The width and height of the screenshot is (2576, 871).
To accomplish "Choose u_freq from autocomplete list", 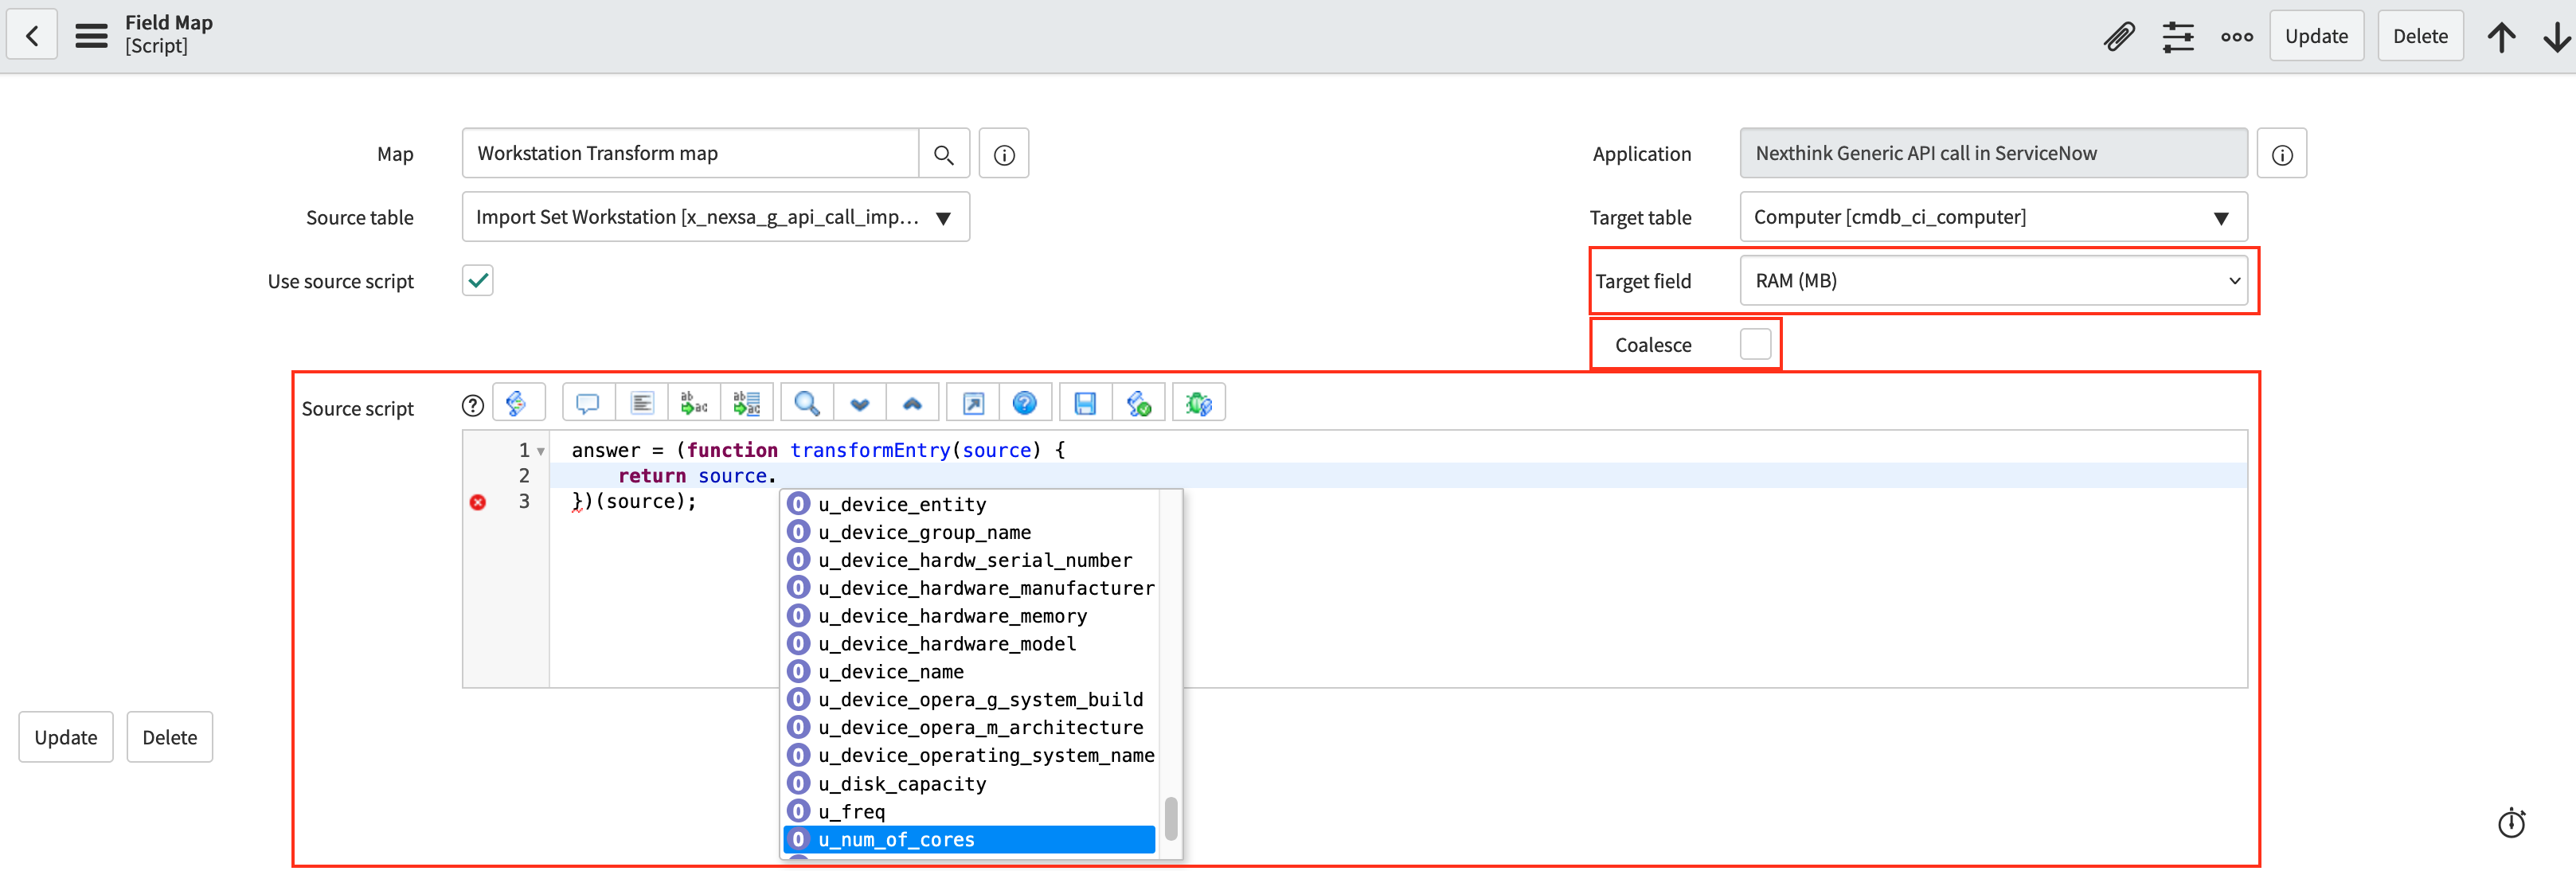I will (969, 812).
